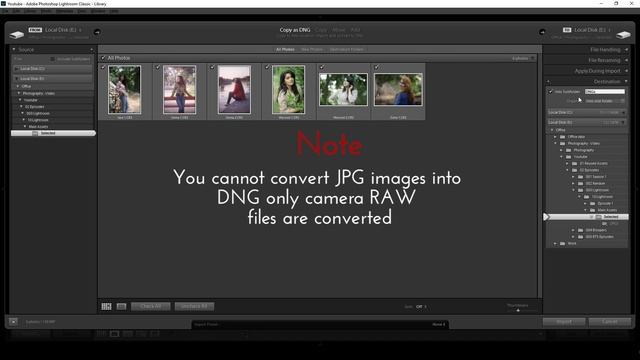The image size is (640, 360).
Task: Open the FROM Local Disk source dropdown
Action: [63, 30]
